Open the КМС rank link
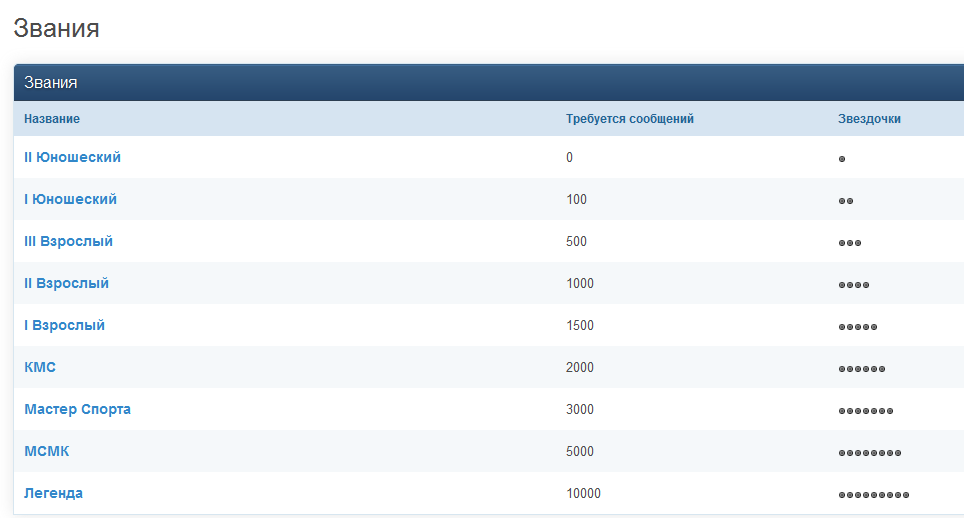Screen dimensions: 964x518 point(40,367)
